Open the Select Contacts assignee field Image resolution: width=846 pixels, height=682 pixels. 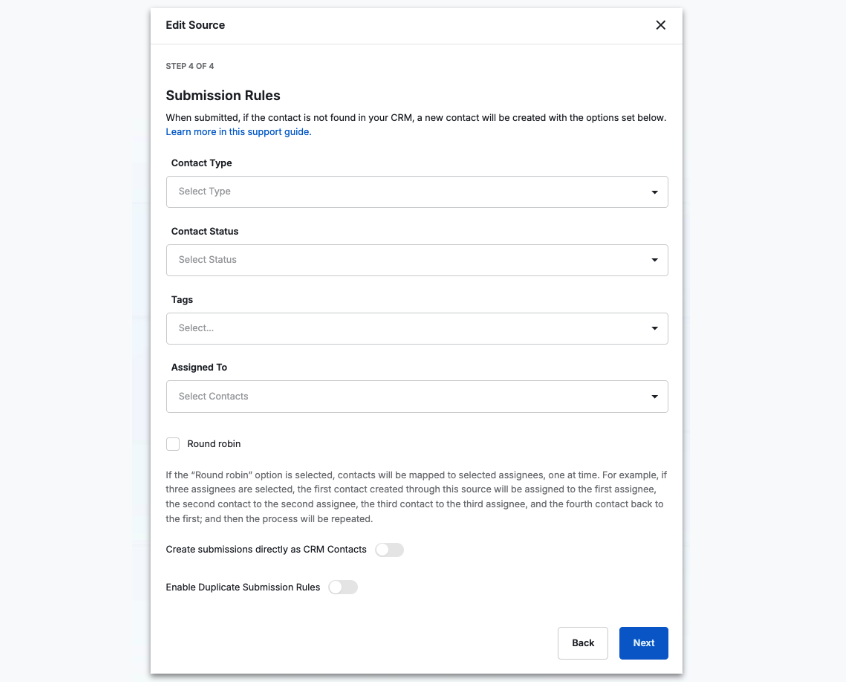coord(400,397)
